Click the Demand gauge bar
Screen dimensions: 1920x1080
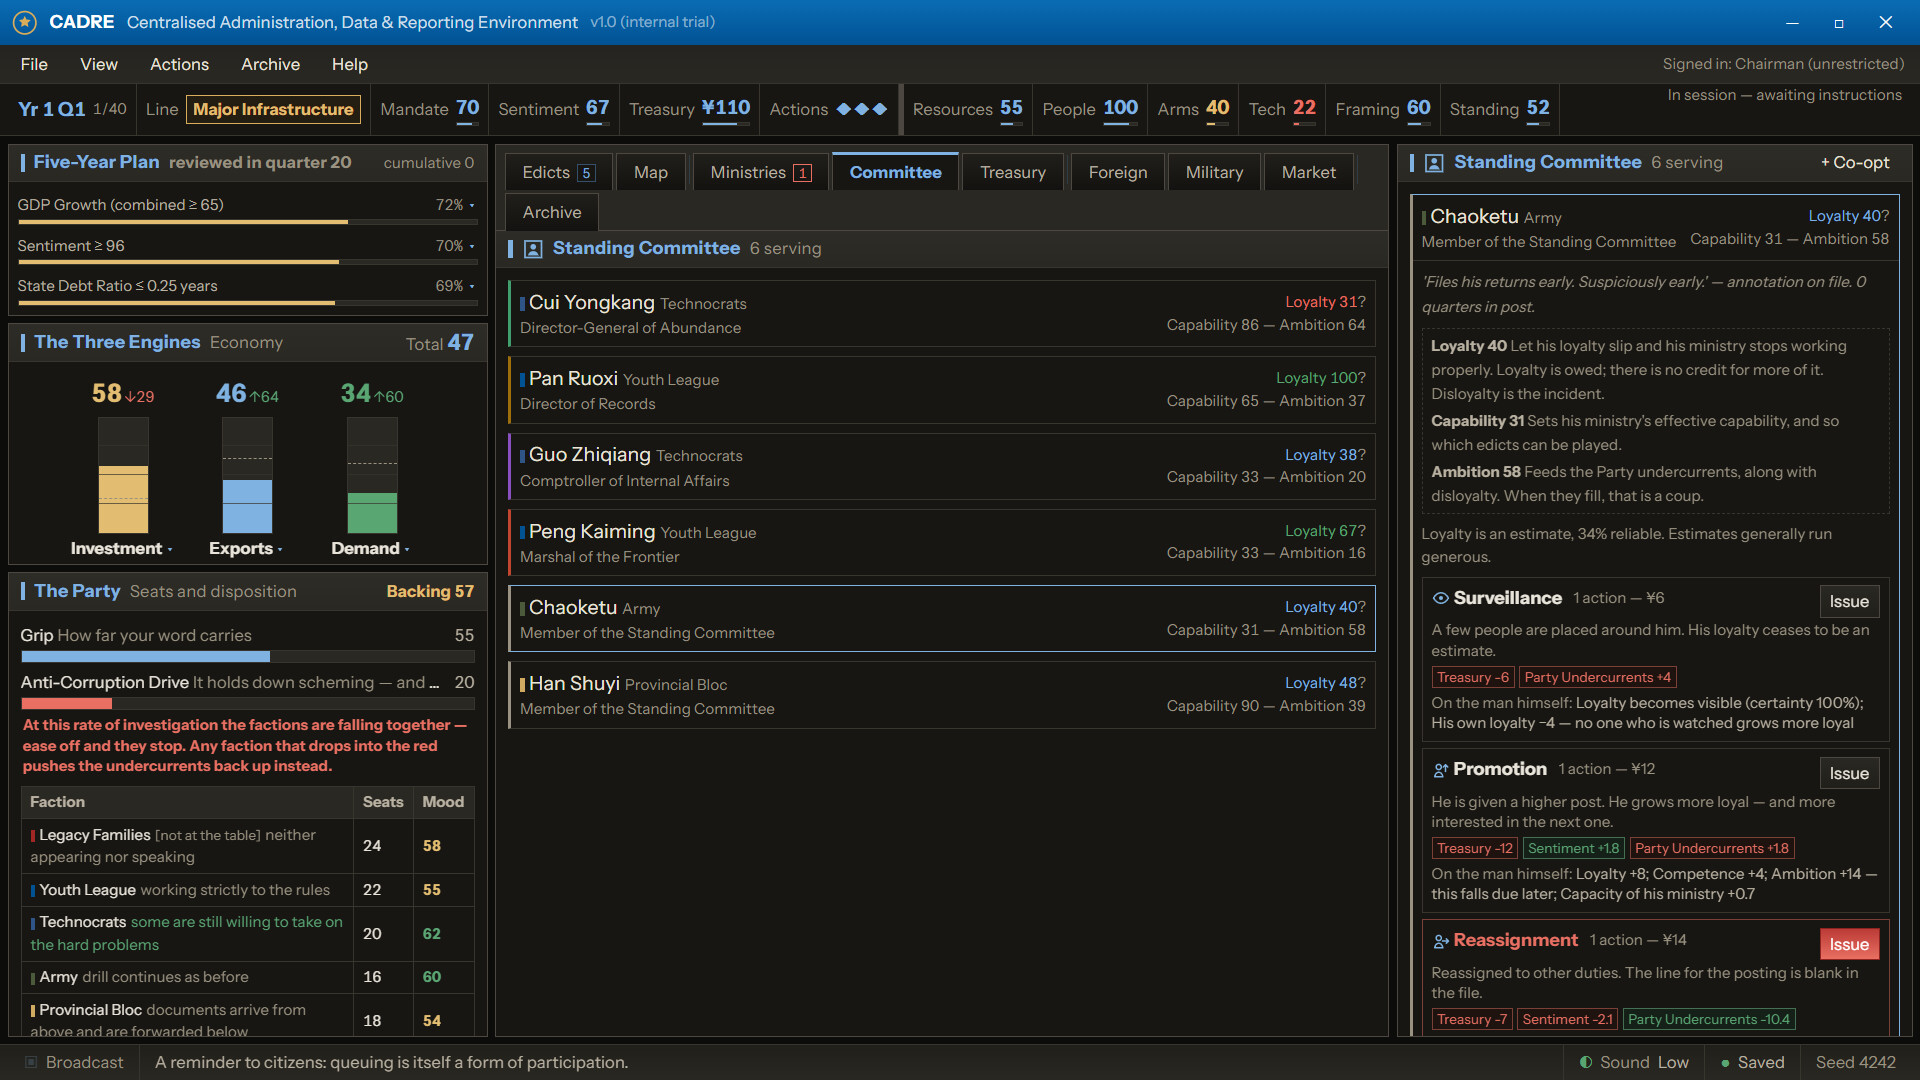tap(372, 475)
